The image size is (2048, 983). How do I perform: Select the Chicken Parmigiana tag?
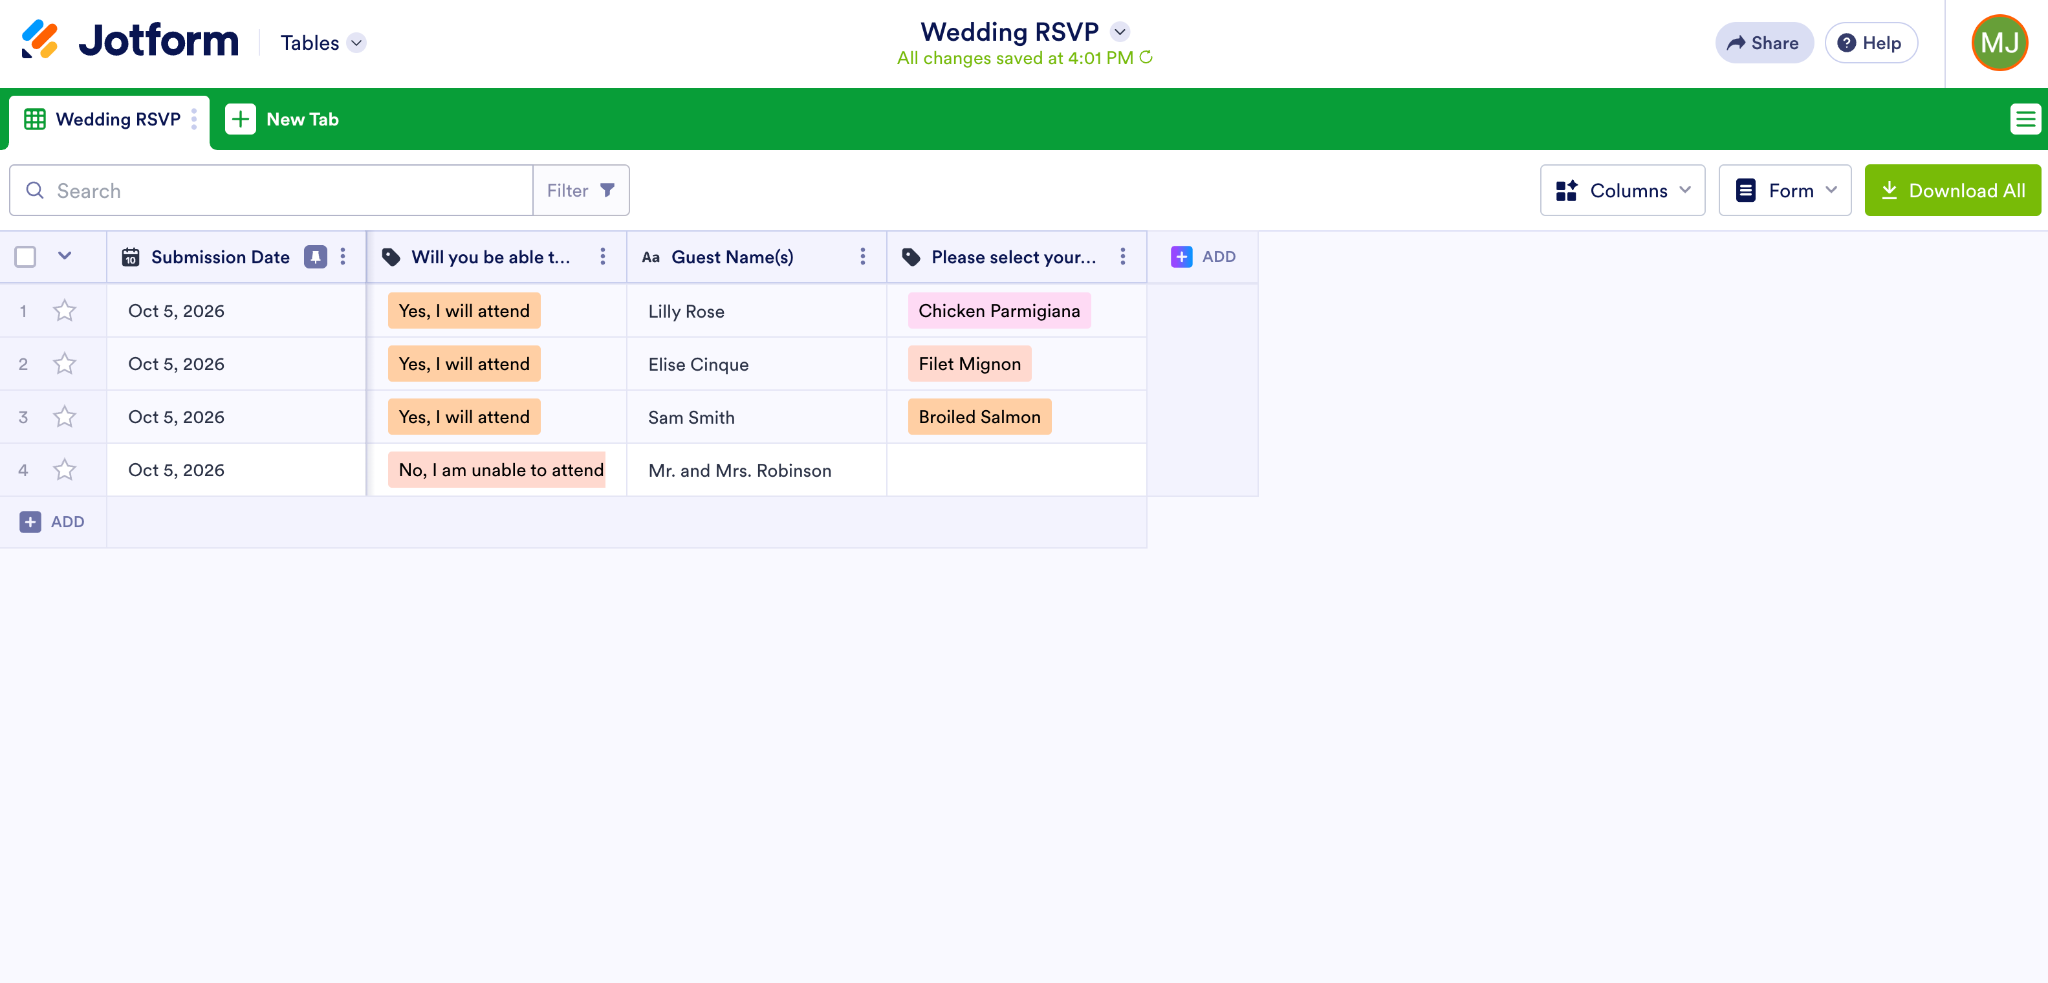999,311
